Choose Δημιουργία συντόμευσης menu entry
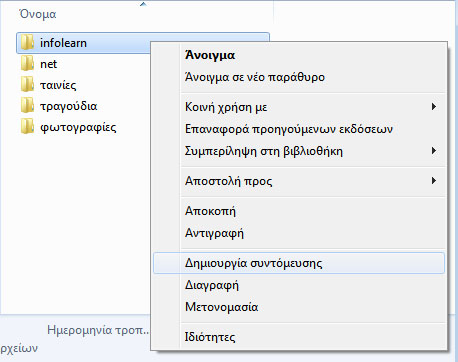Viewport: 458px width, 362px height. pos(299,263)
